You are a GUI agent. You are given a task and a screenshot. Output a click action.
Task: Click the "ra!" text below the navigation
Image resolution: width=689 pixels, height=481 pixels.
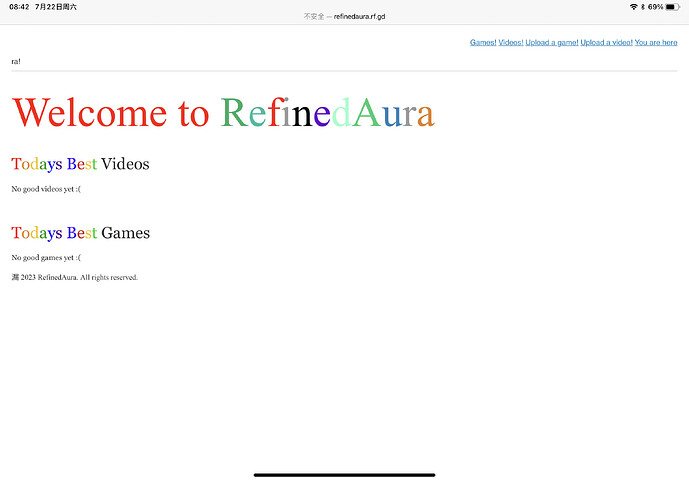click(x=16, y=62)
